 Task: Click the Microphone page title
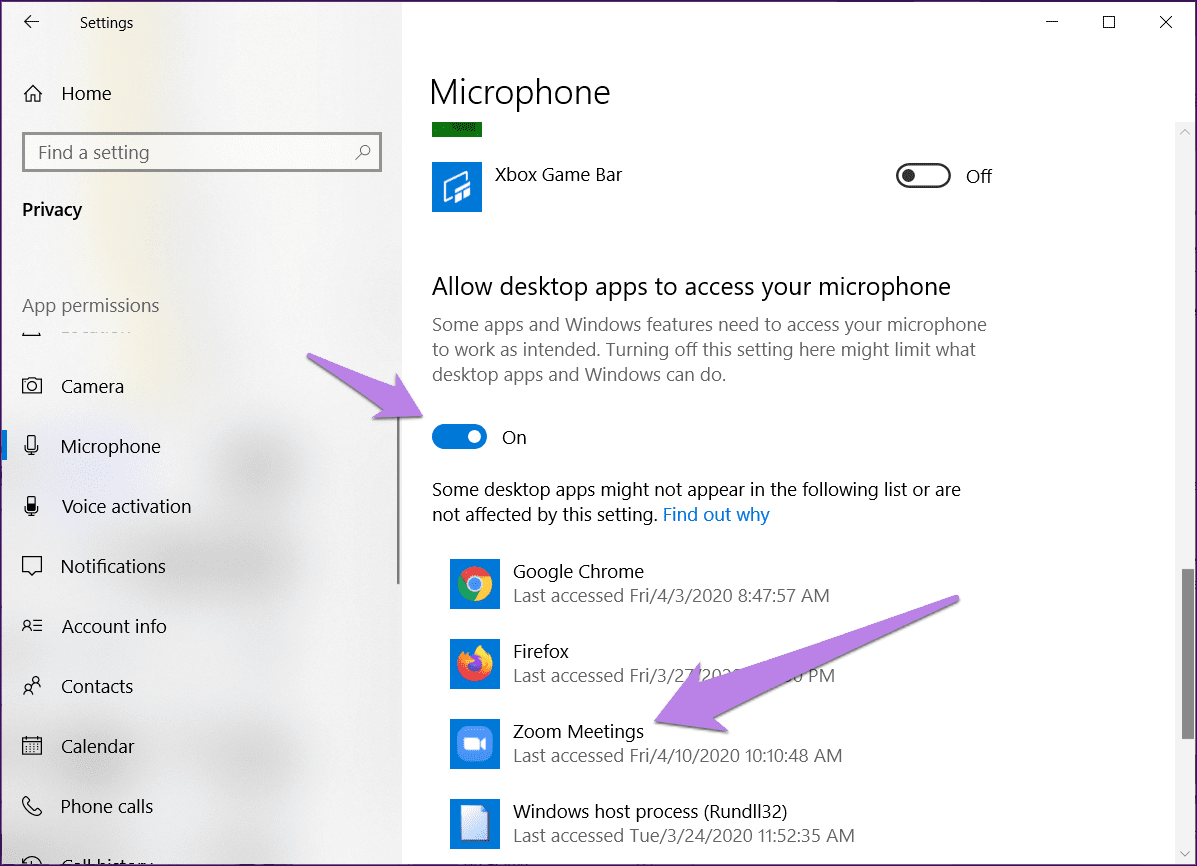[x=520, y=93]
